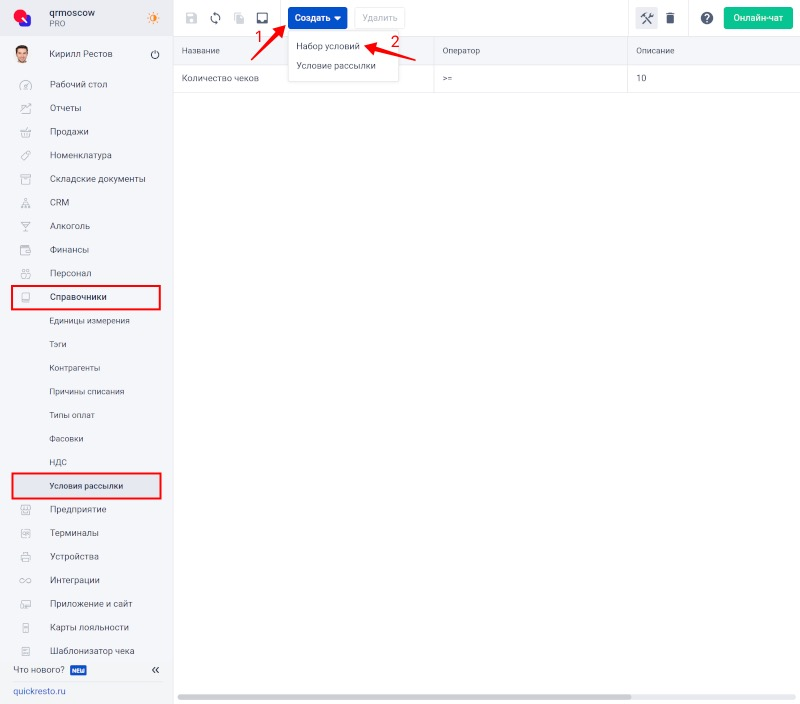This screenshot has height=704, width=800.
Task: Click the Персонал people icon
Action: 26,273
